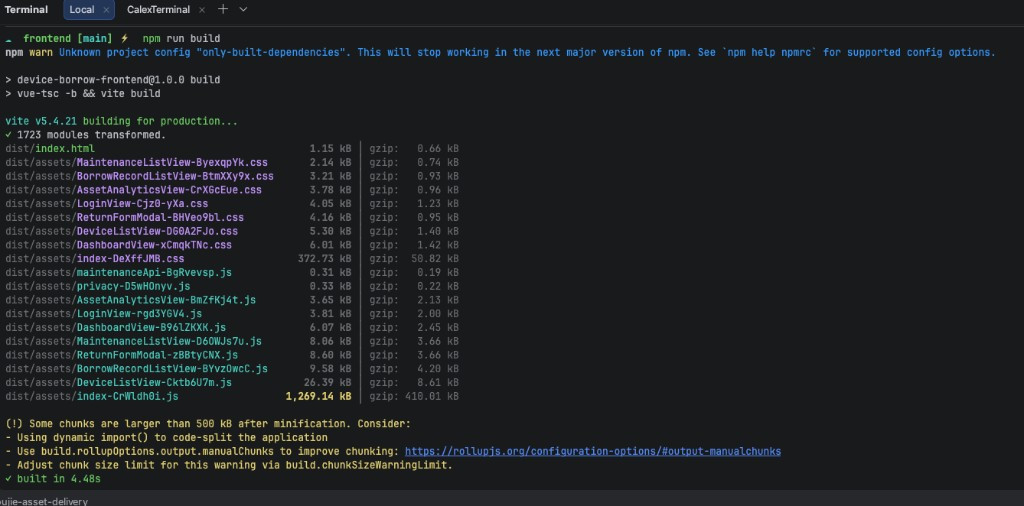
Task: Click DashboardView-B96lZKXK.js file name
Action: [151, 327]
